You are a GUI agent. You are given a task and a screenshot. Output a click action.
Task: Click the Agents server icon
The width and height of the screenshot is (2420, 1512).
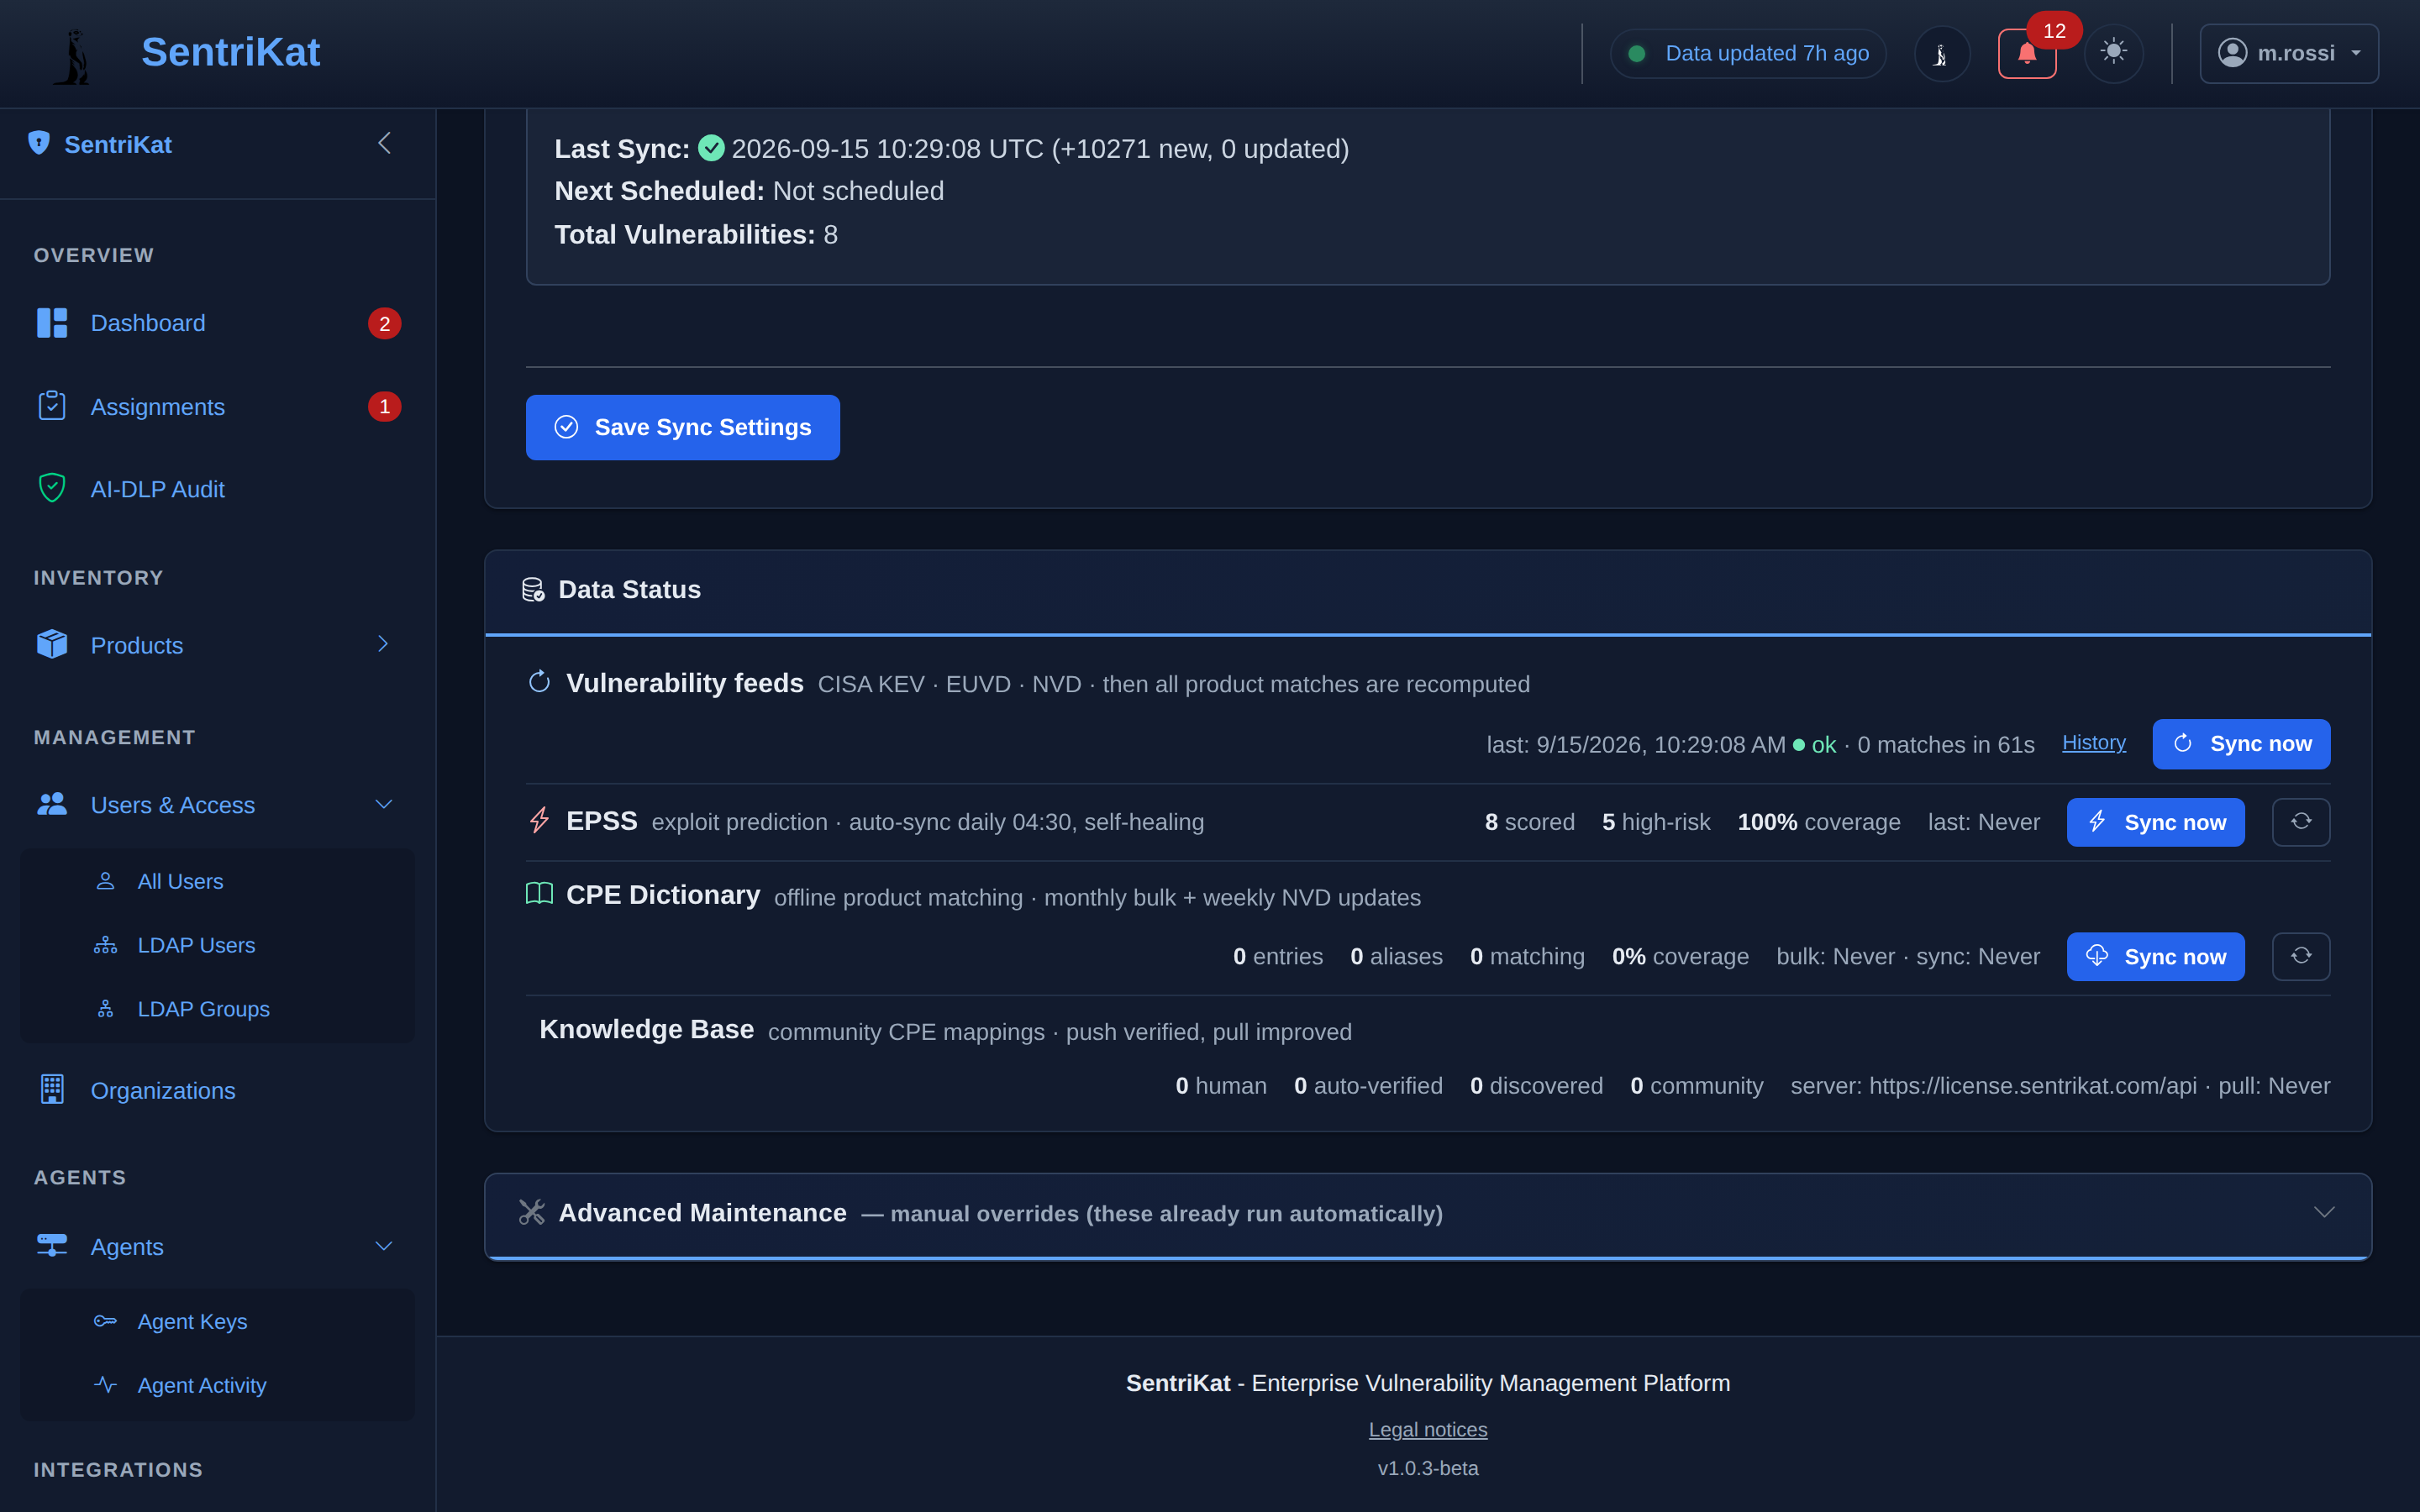52,1246
